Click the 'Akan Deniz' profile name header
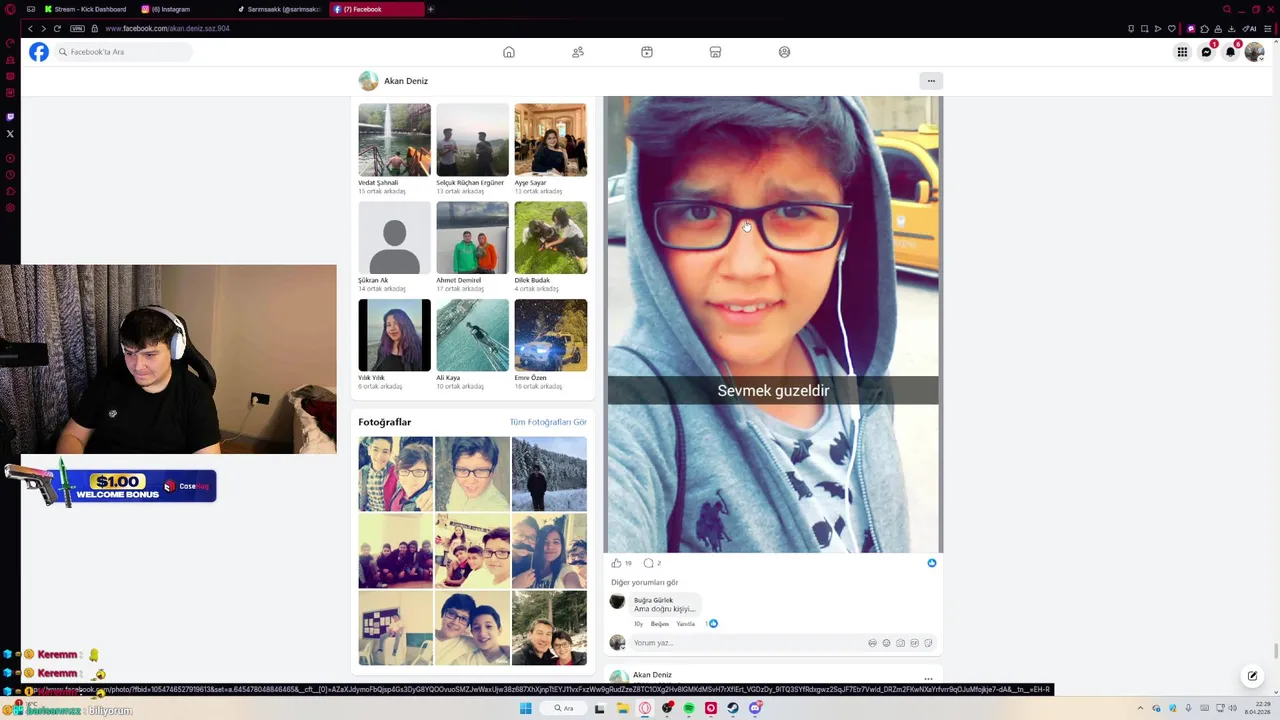Image resolution: width=1280 pixels, height=720 pixels. coord(406,81)
